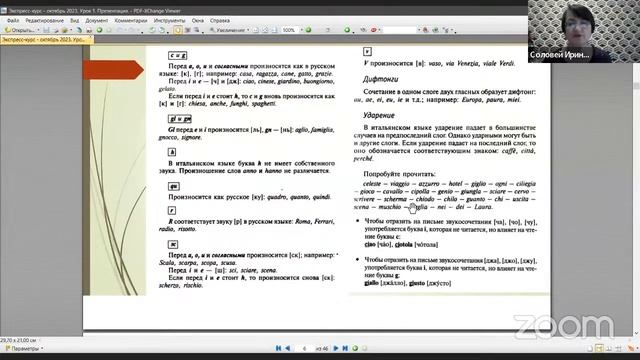This screenshot has width=640, height=360.
Task: Select the Select text tool icon
Action: 197,30
